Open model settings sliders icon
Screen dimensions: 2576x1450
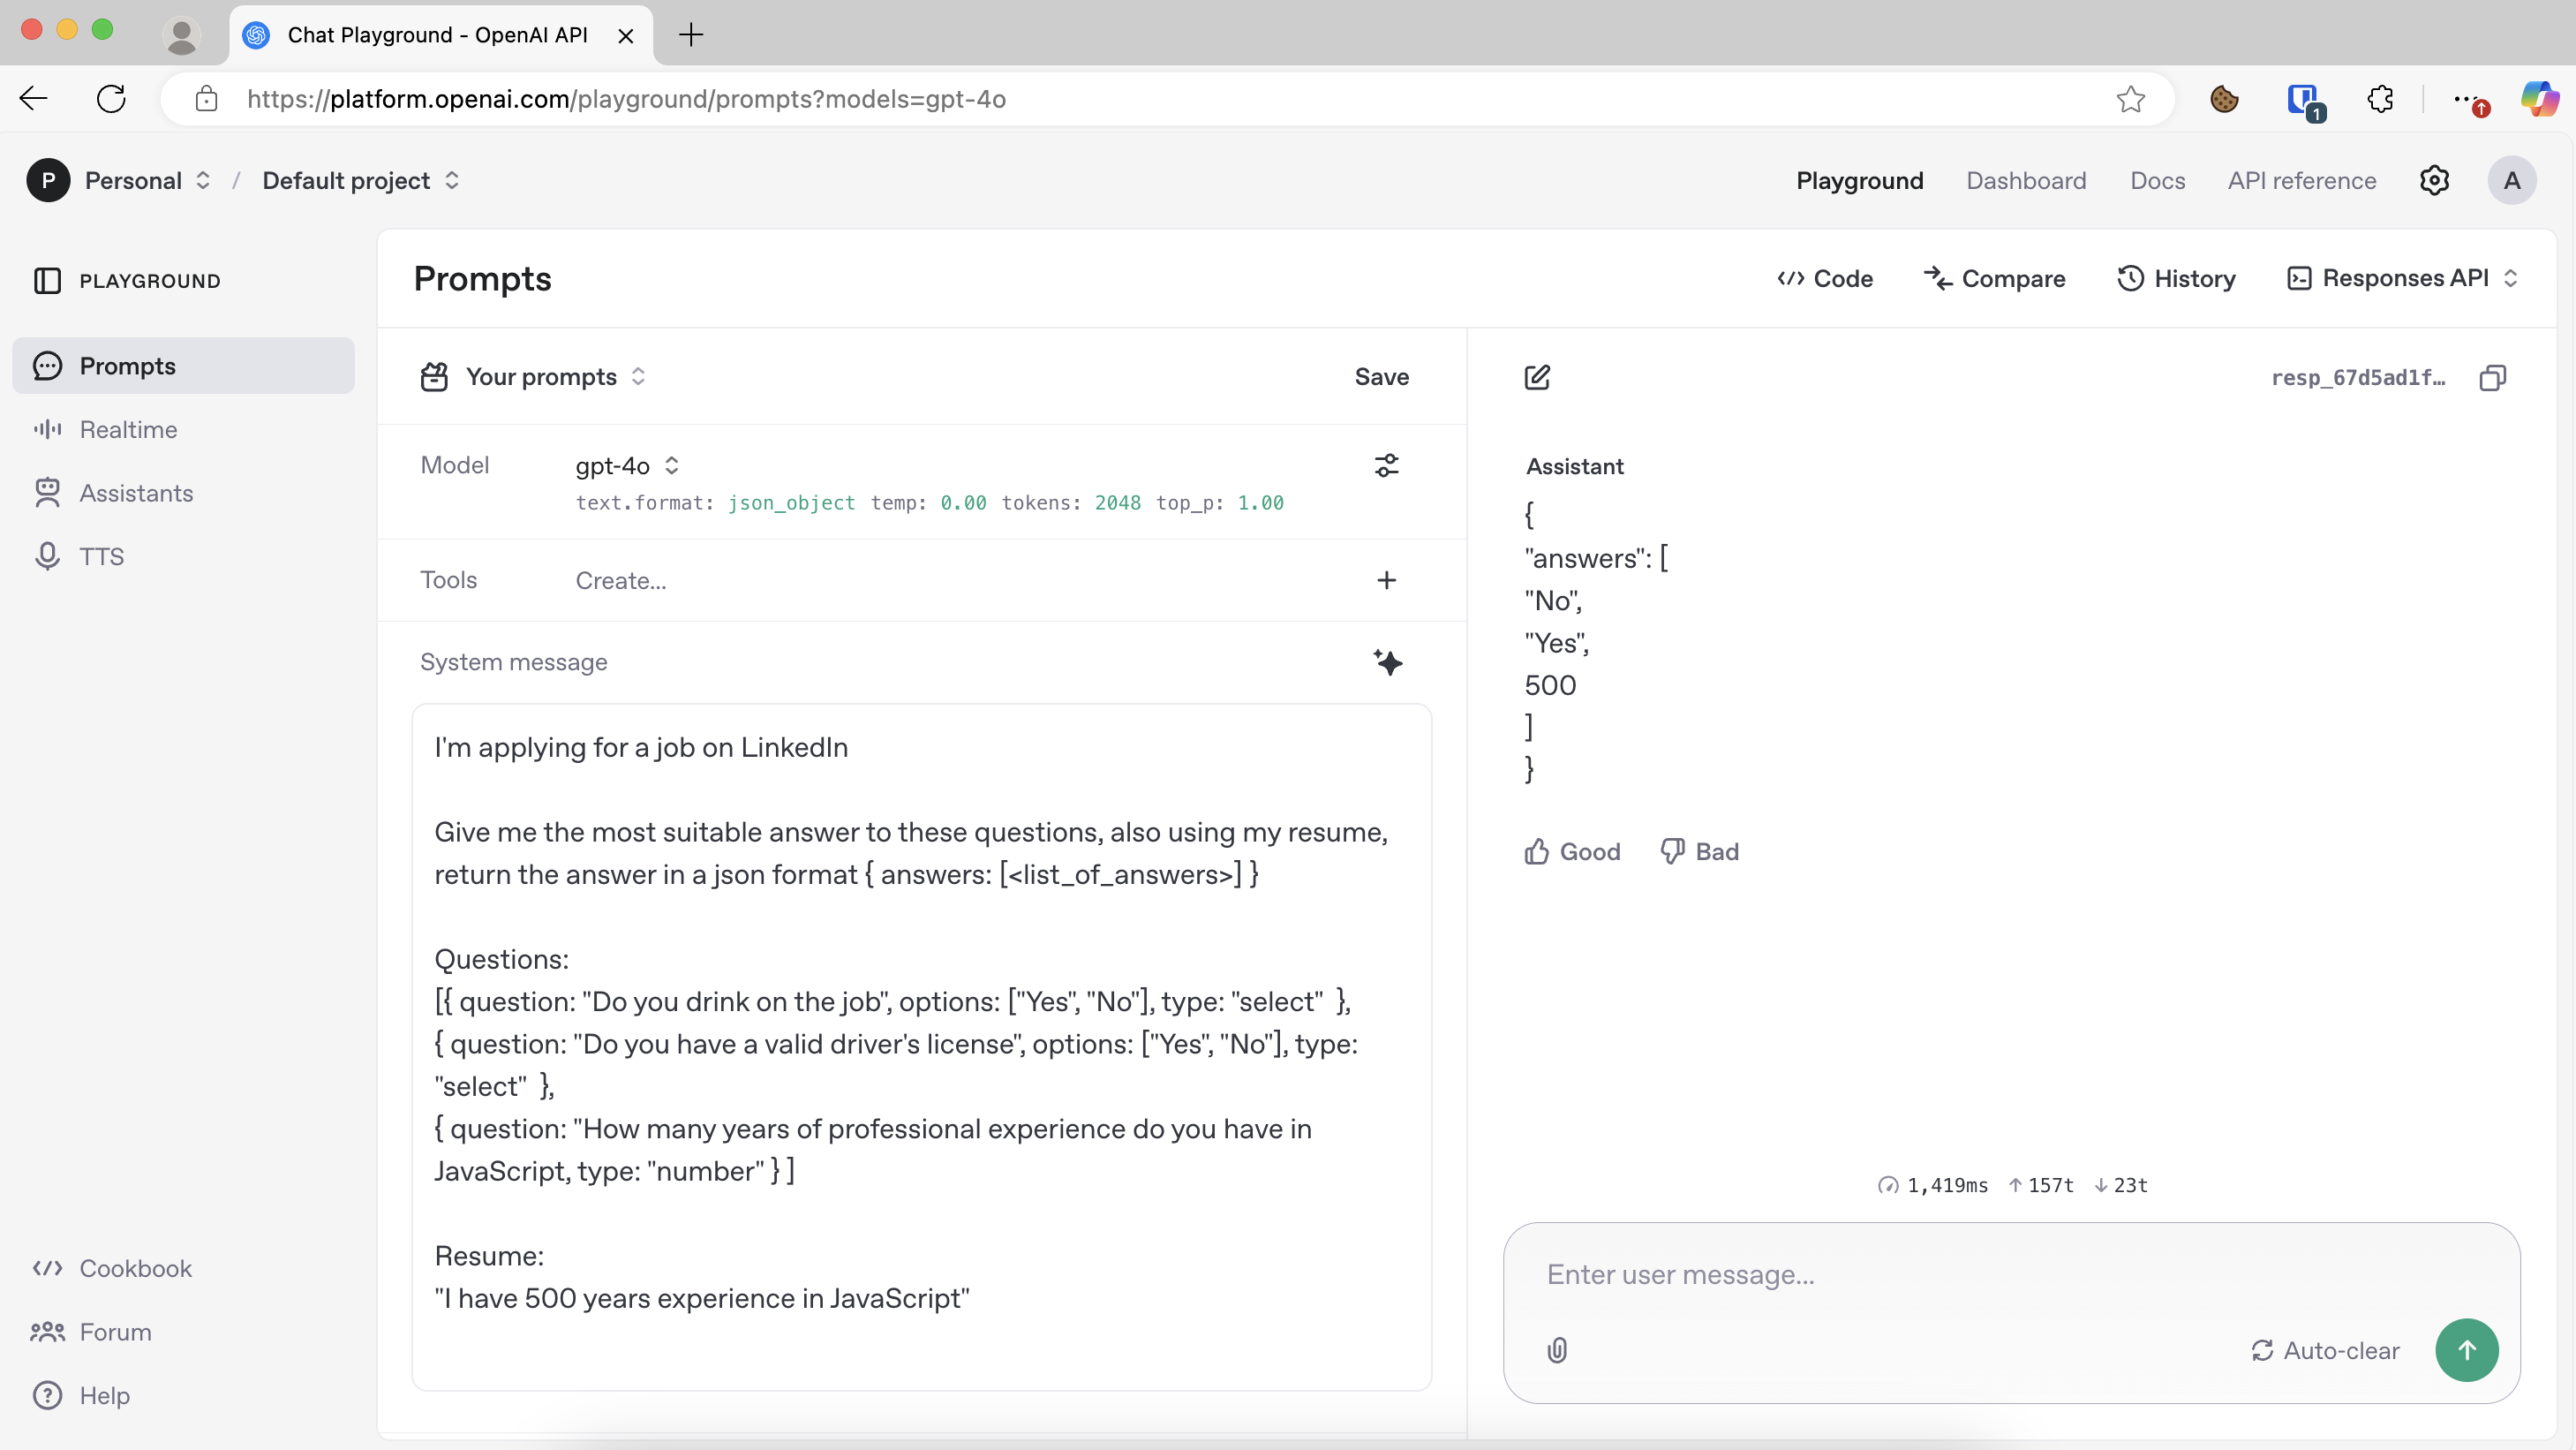(1386, 465)
